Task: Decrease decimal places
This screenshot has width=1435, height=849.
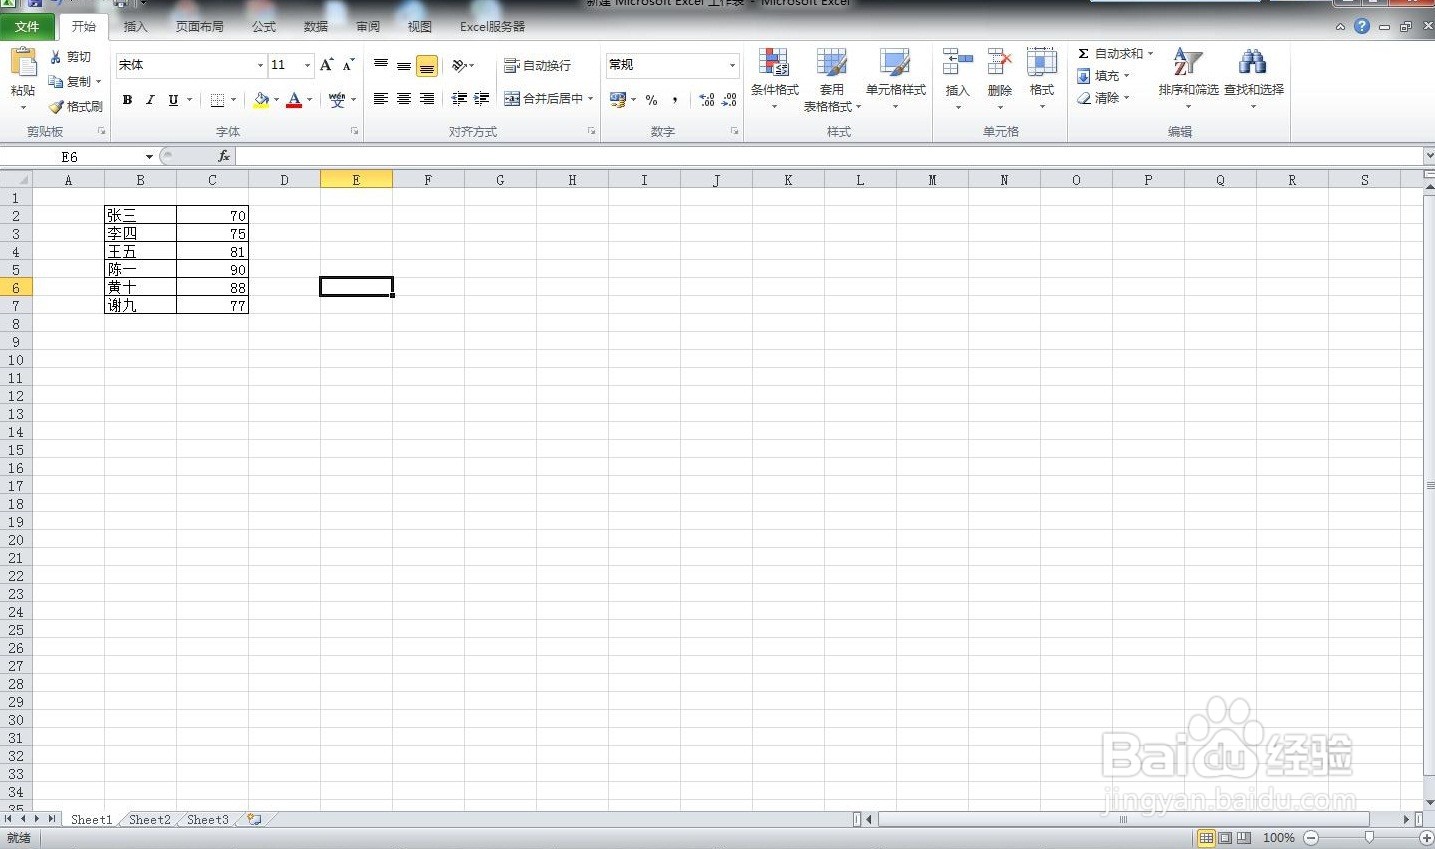Action: [730, 100]
